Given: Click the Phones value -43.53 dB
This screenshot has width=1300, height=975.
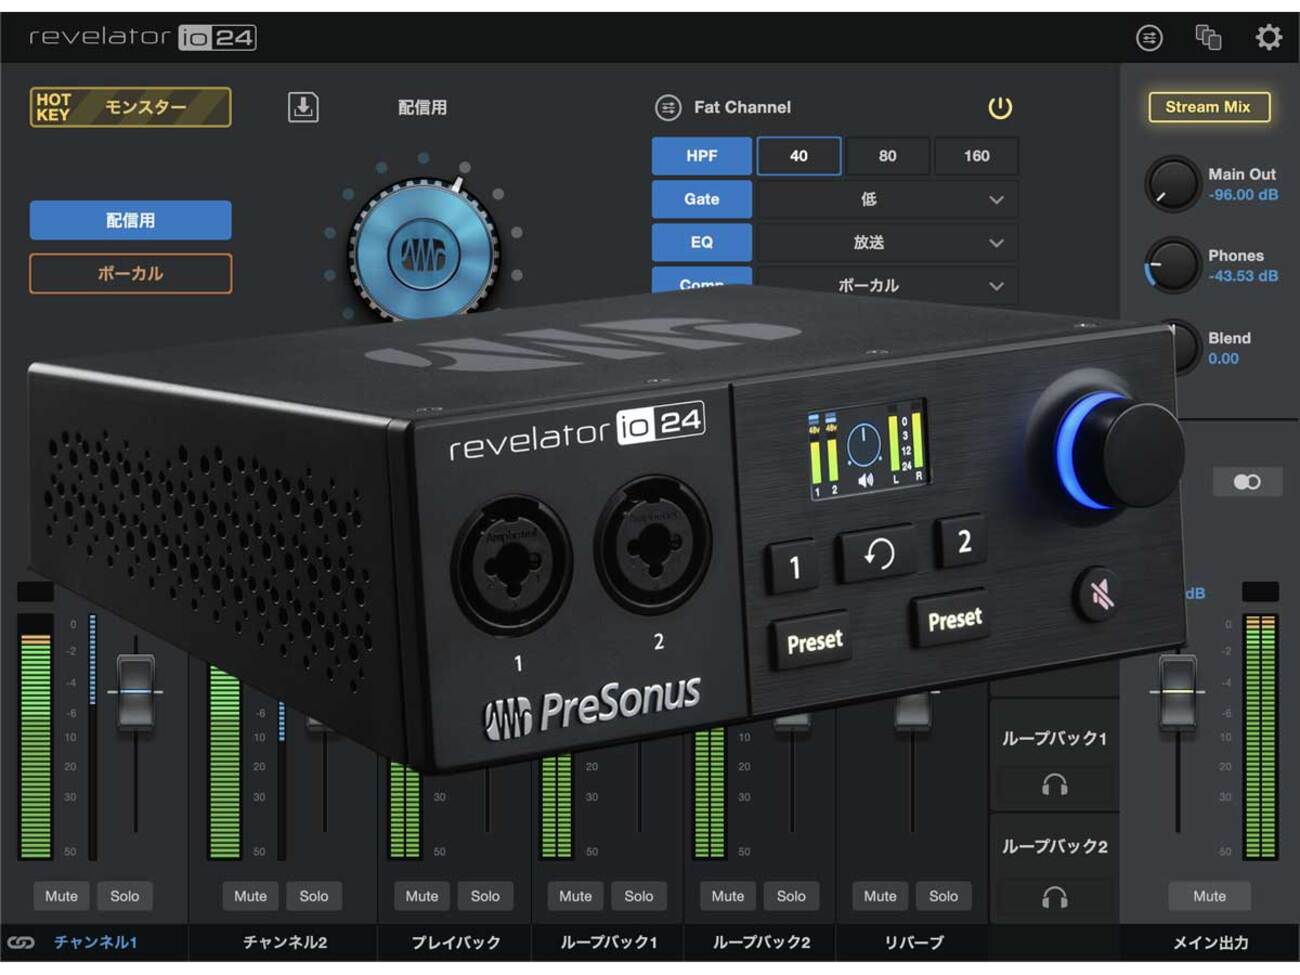Looking at the screenshot, I should (x=1243, y=276).
